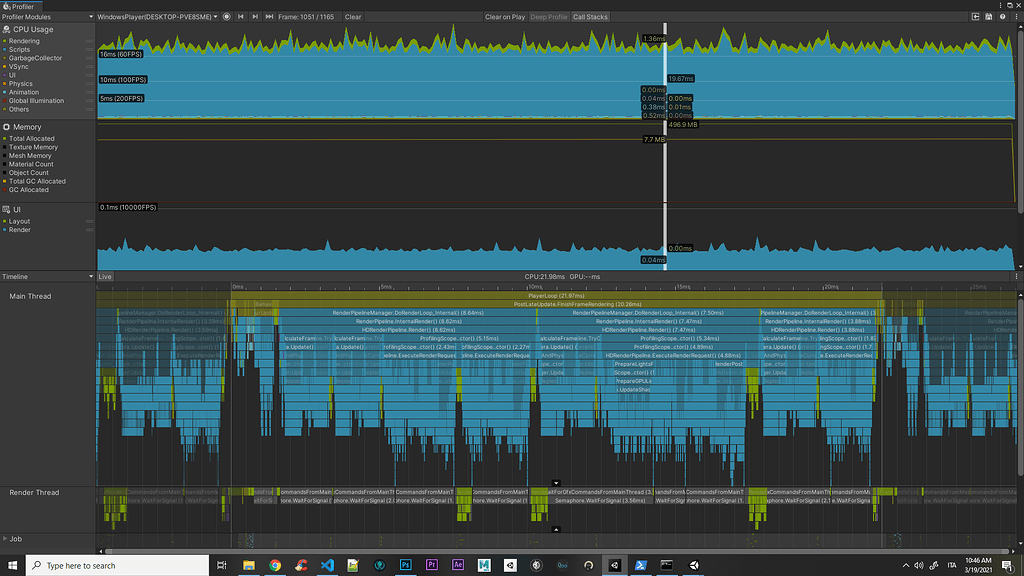Toggle the Rendering category color swatch
Screen dimensions: 1024x576
tap(5, 41)
